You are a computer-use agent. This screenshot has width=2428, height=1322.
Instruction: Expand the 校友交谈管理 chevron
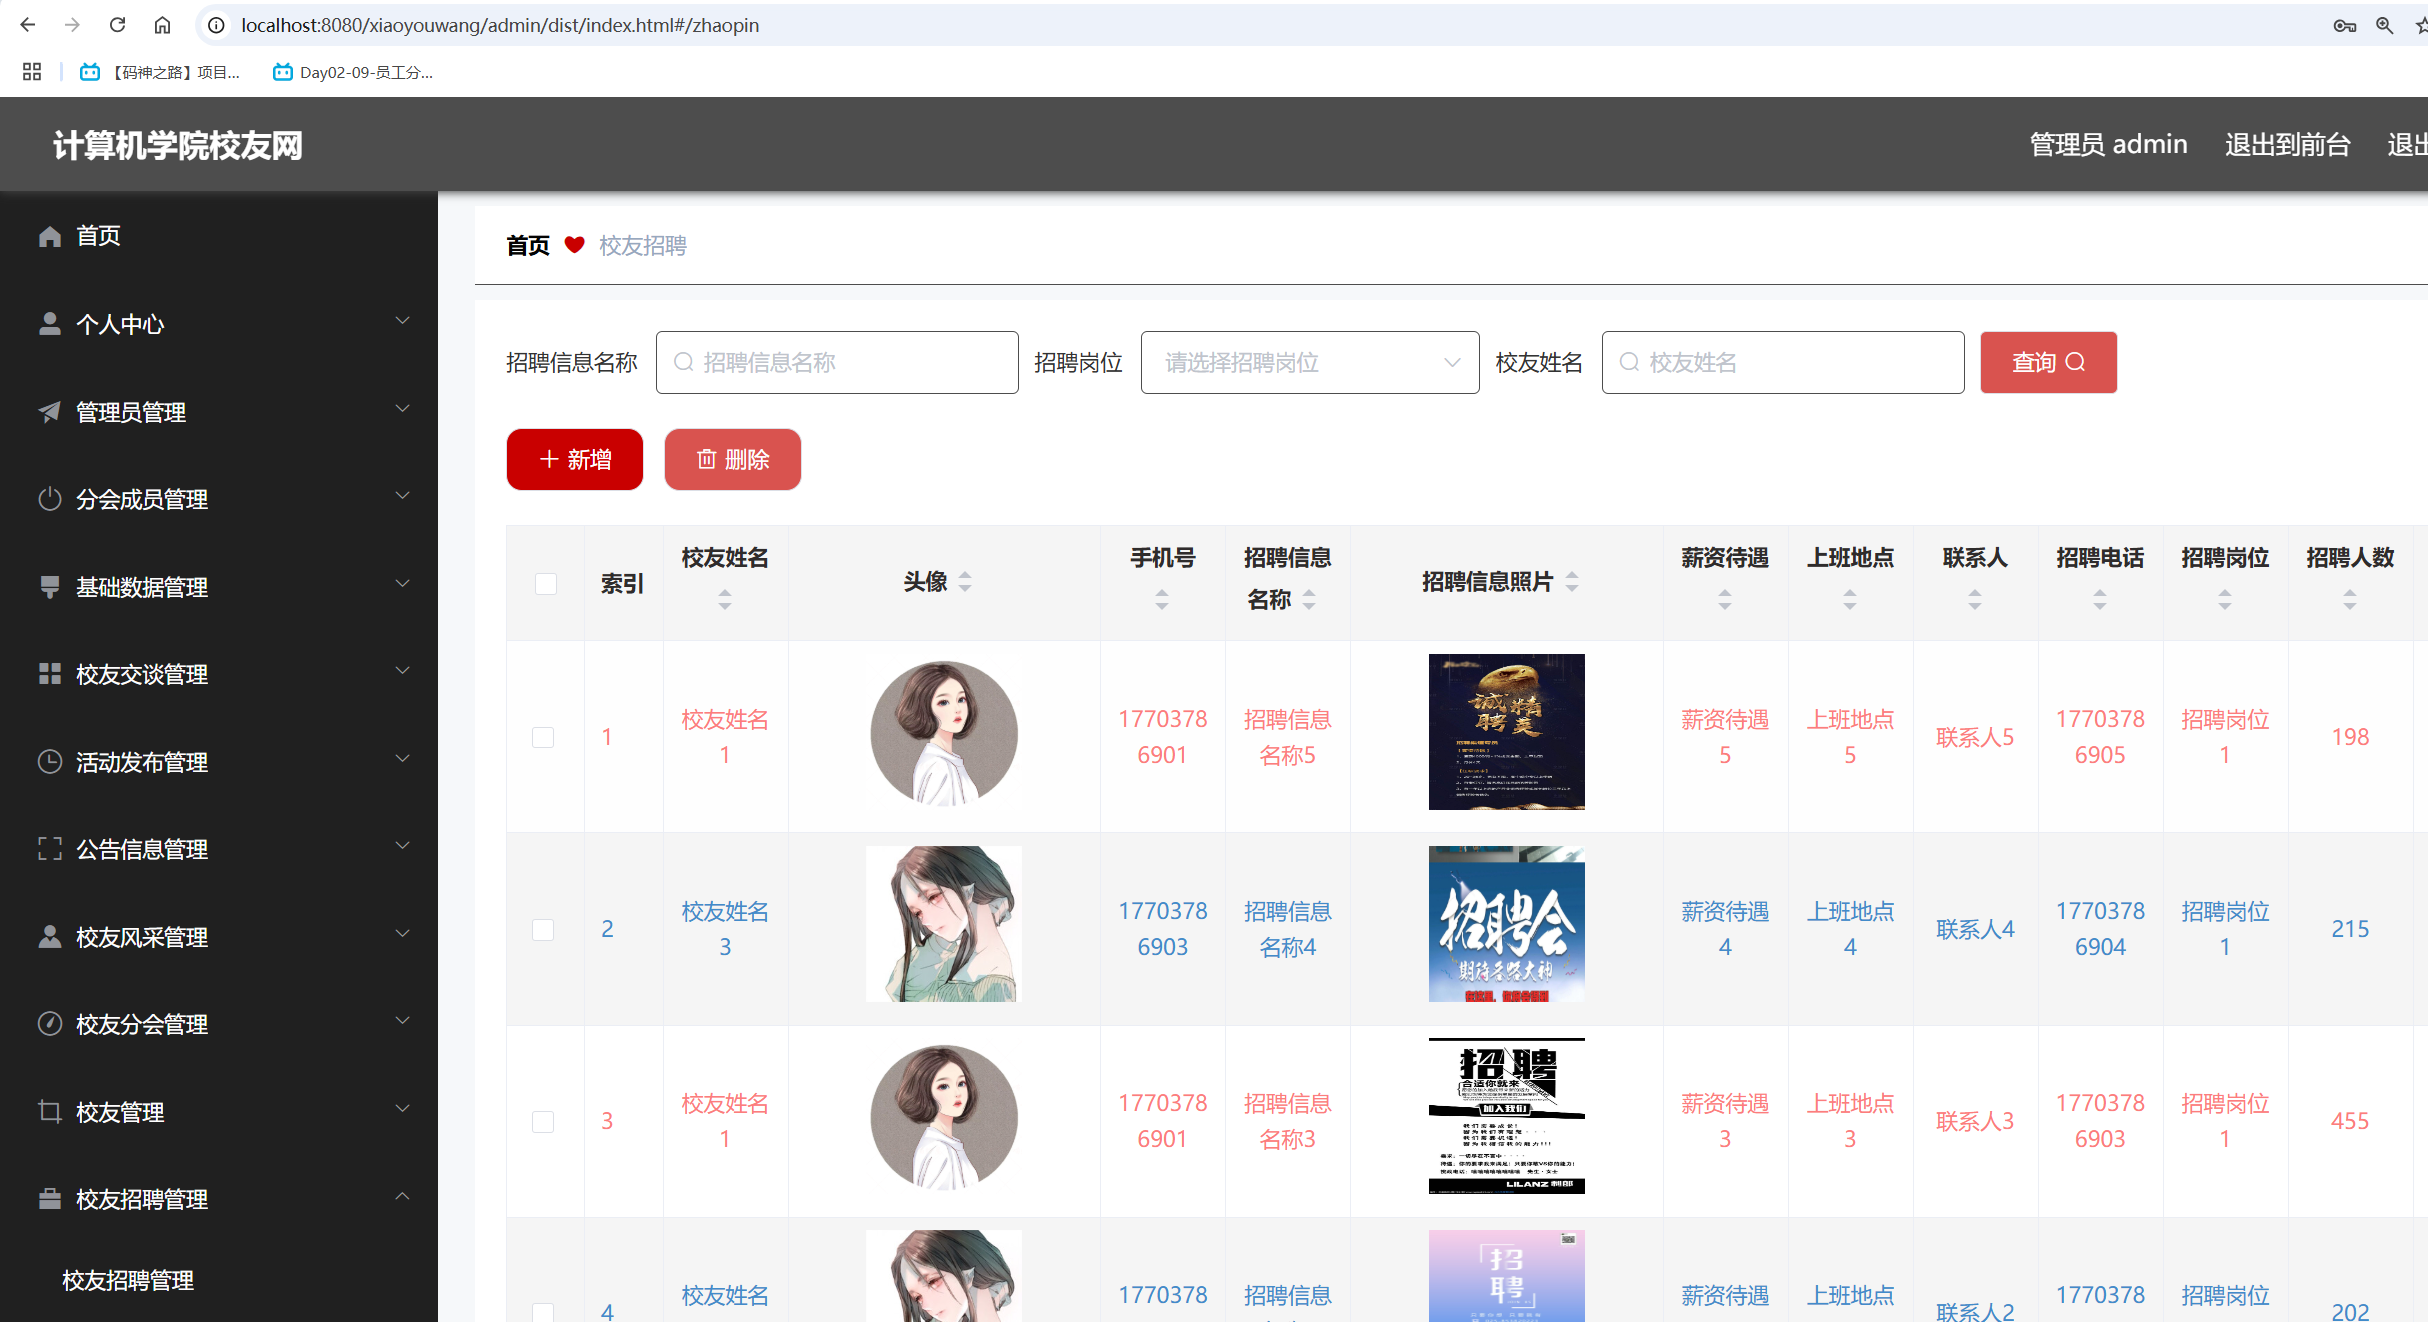[403, 671]
